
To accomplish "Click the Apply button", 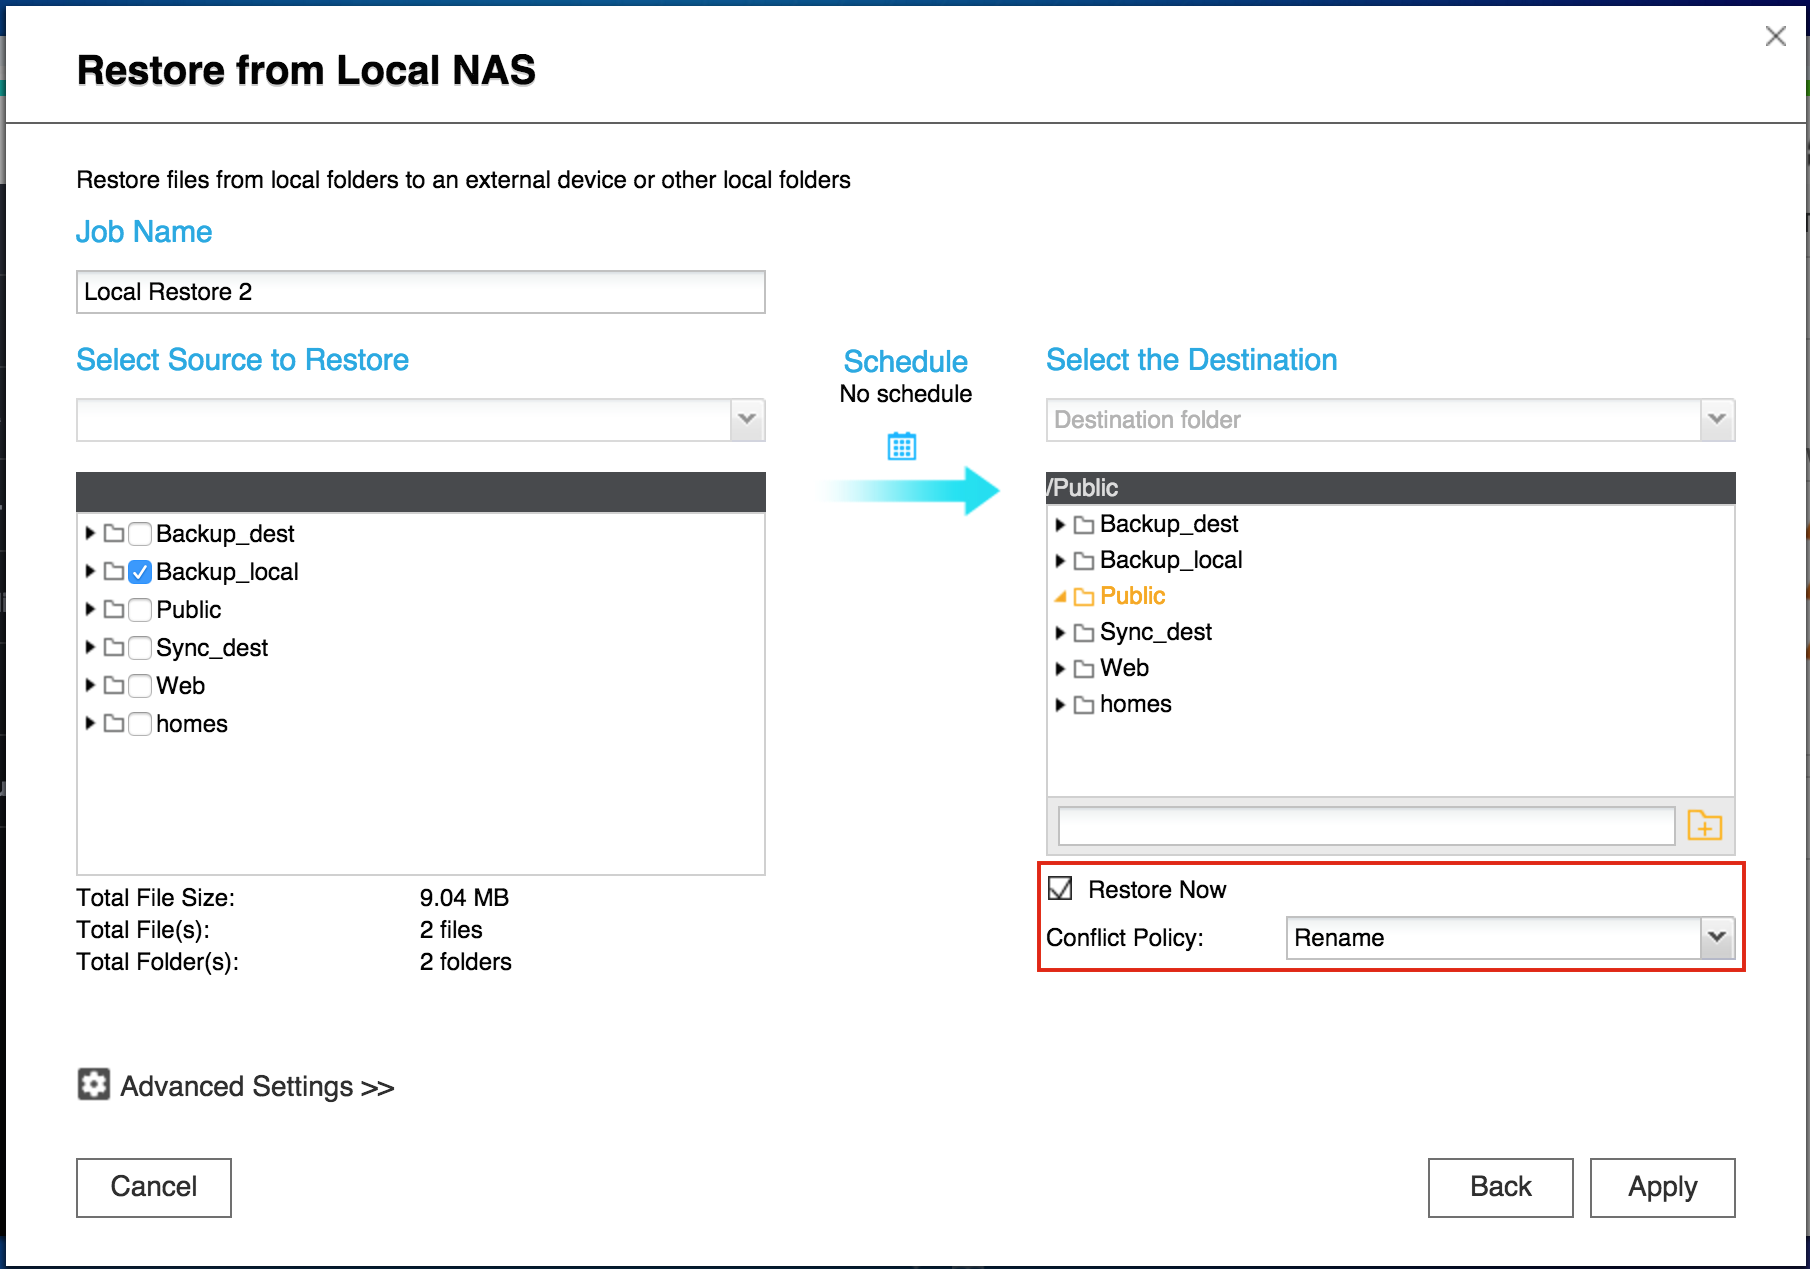I will [1662, 1187].
